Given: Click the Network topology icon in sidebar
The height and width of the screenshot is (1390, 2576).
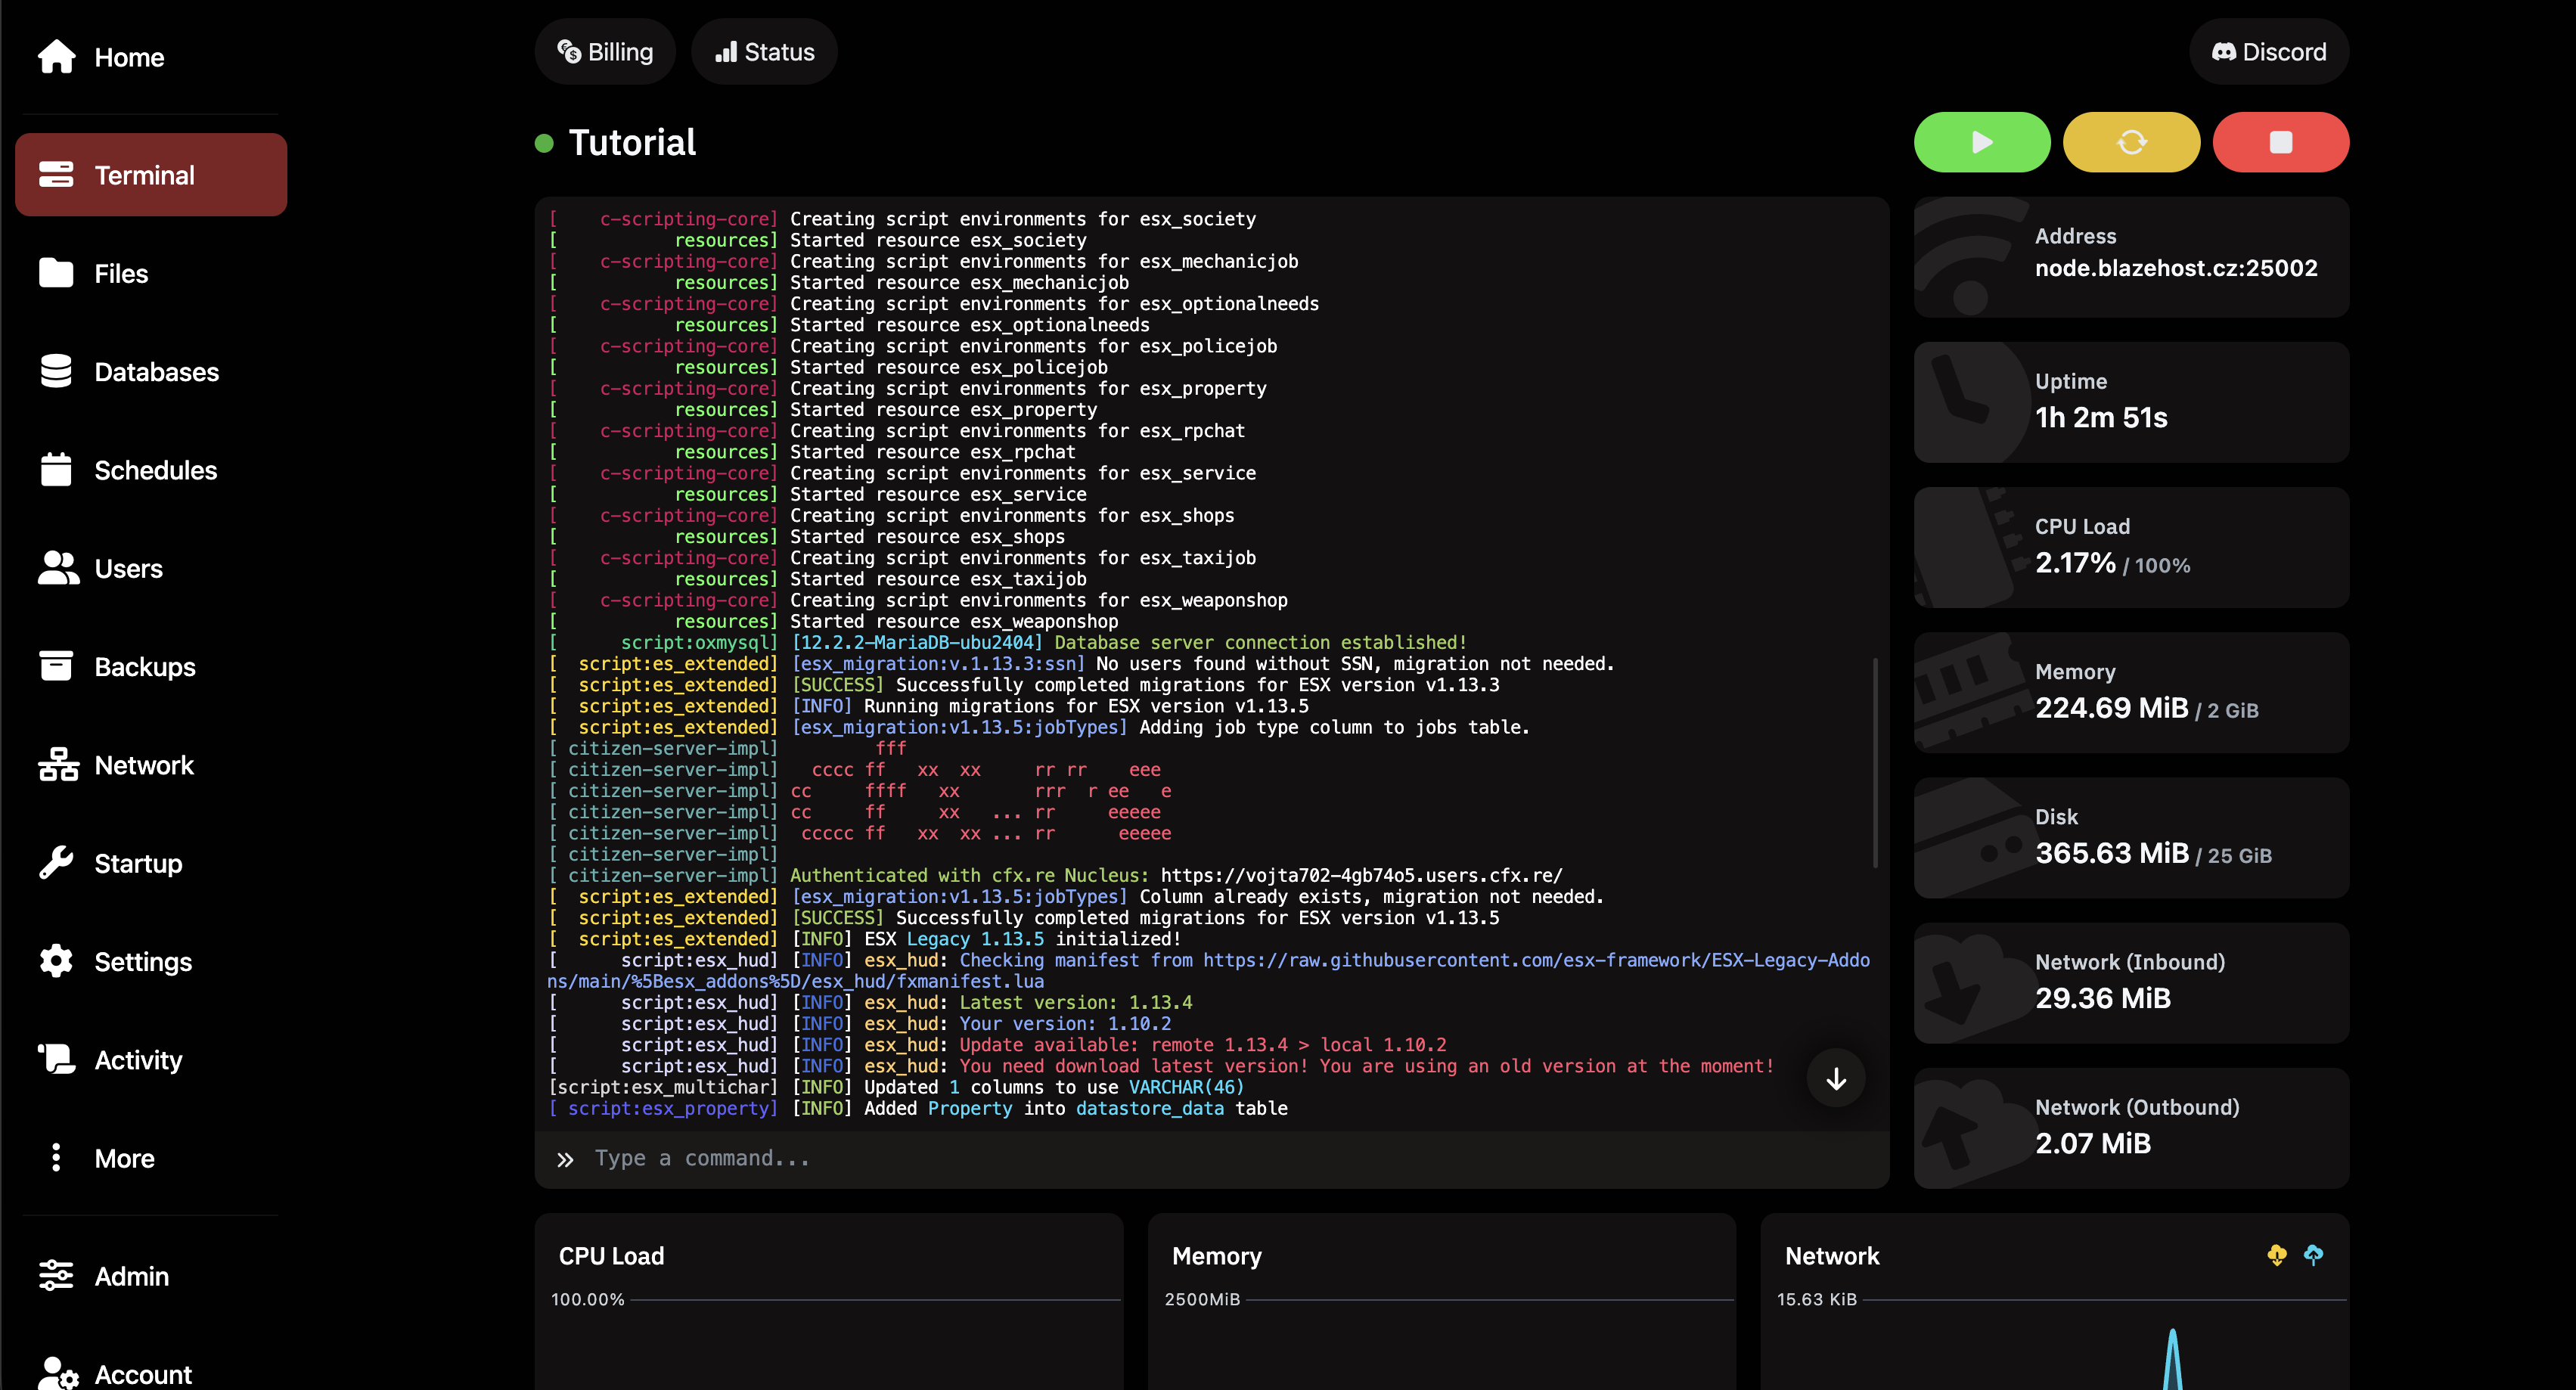Looking at the screenshot, I should pos(58,764).
